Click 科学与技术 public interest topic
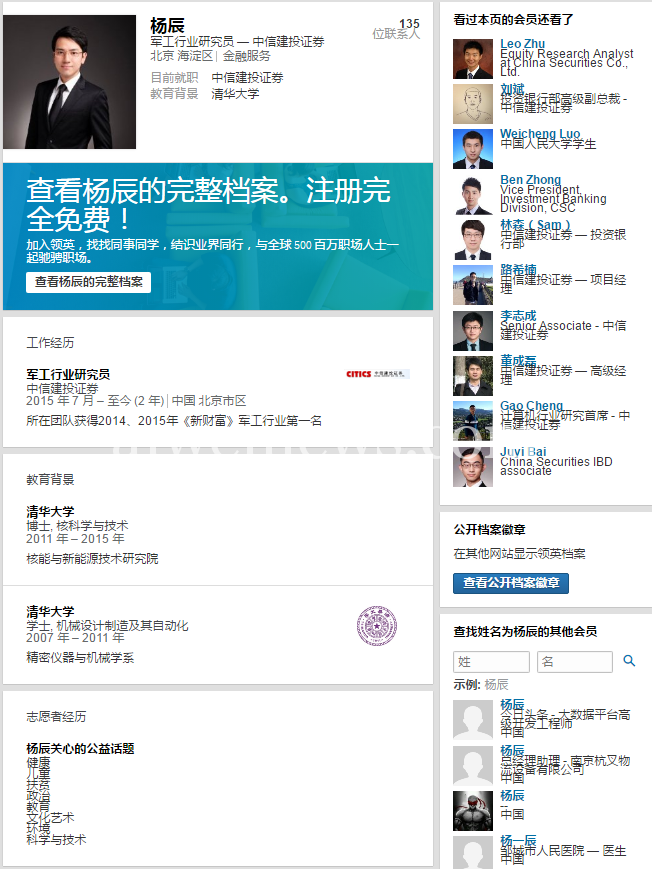This screenshot has width=652, height=869. (56, 840)
